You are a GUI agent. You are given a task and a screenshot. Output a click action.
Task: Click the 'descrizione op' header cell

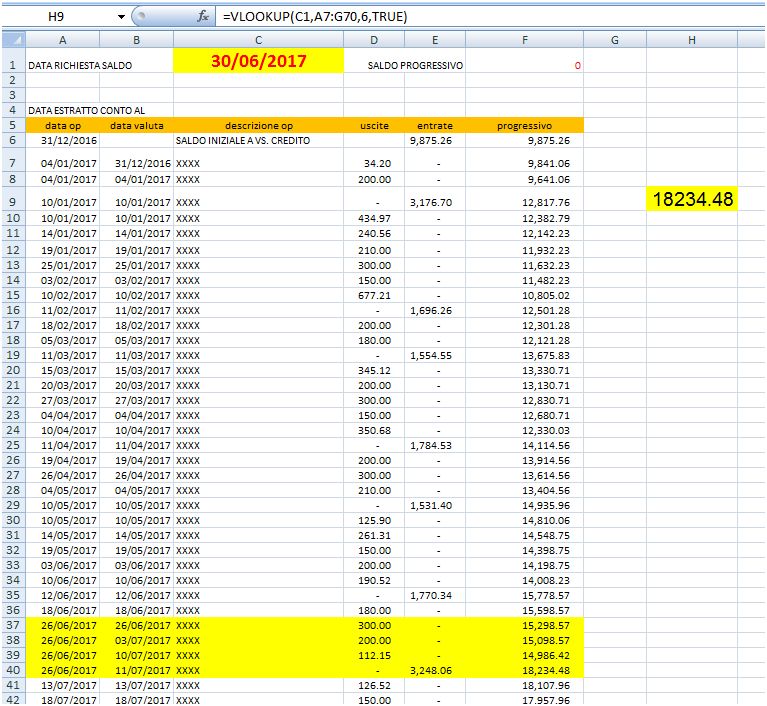click(258, 126)
